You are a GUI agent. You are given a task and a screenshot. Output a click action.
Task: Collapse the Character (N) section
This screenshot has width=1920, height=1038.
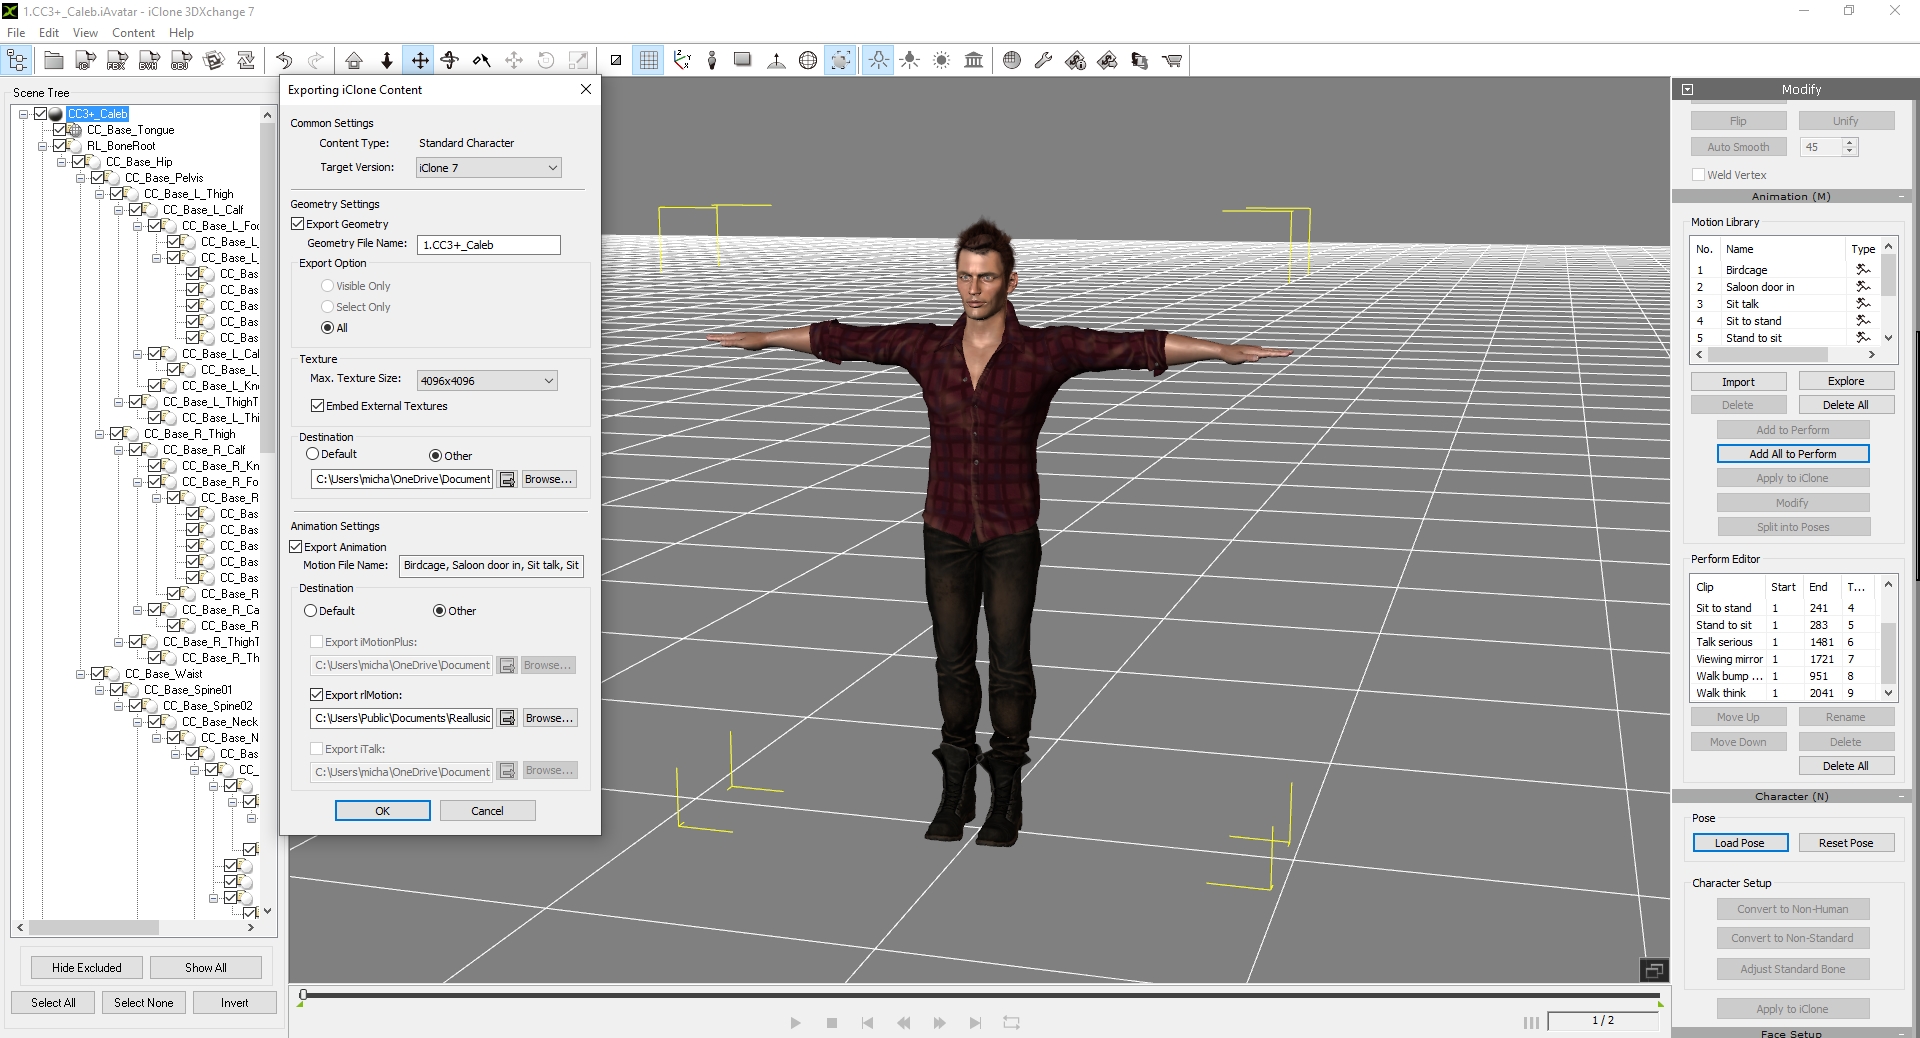tap(1901, 797)
